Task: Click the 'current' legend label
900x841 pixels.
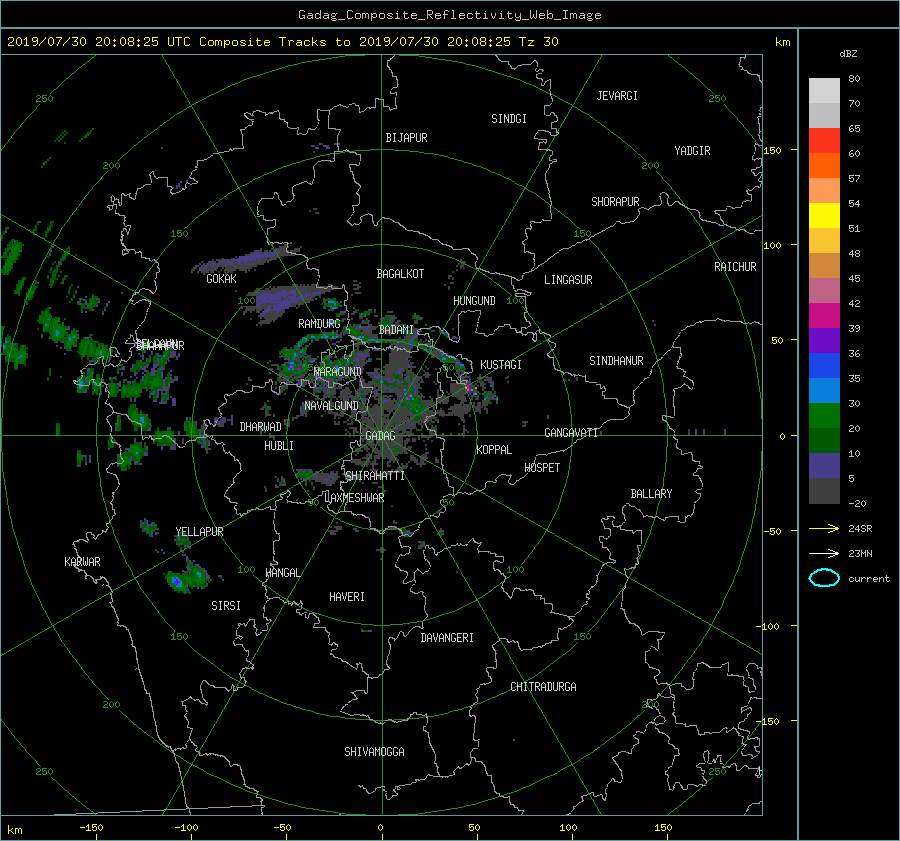Action: point(868,579)
